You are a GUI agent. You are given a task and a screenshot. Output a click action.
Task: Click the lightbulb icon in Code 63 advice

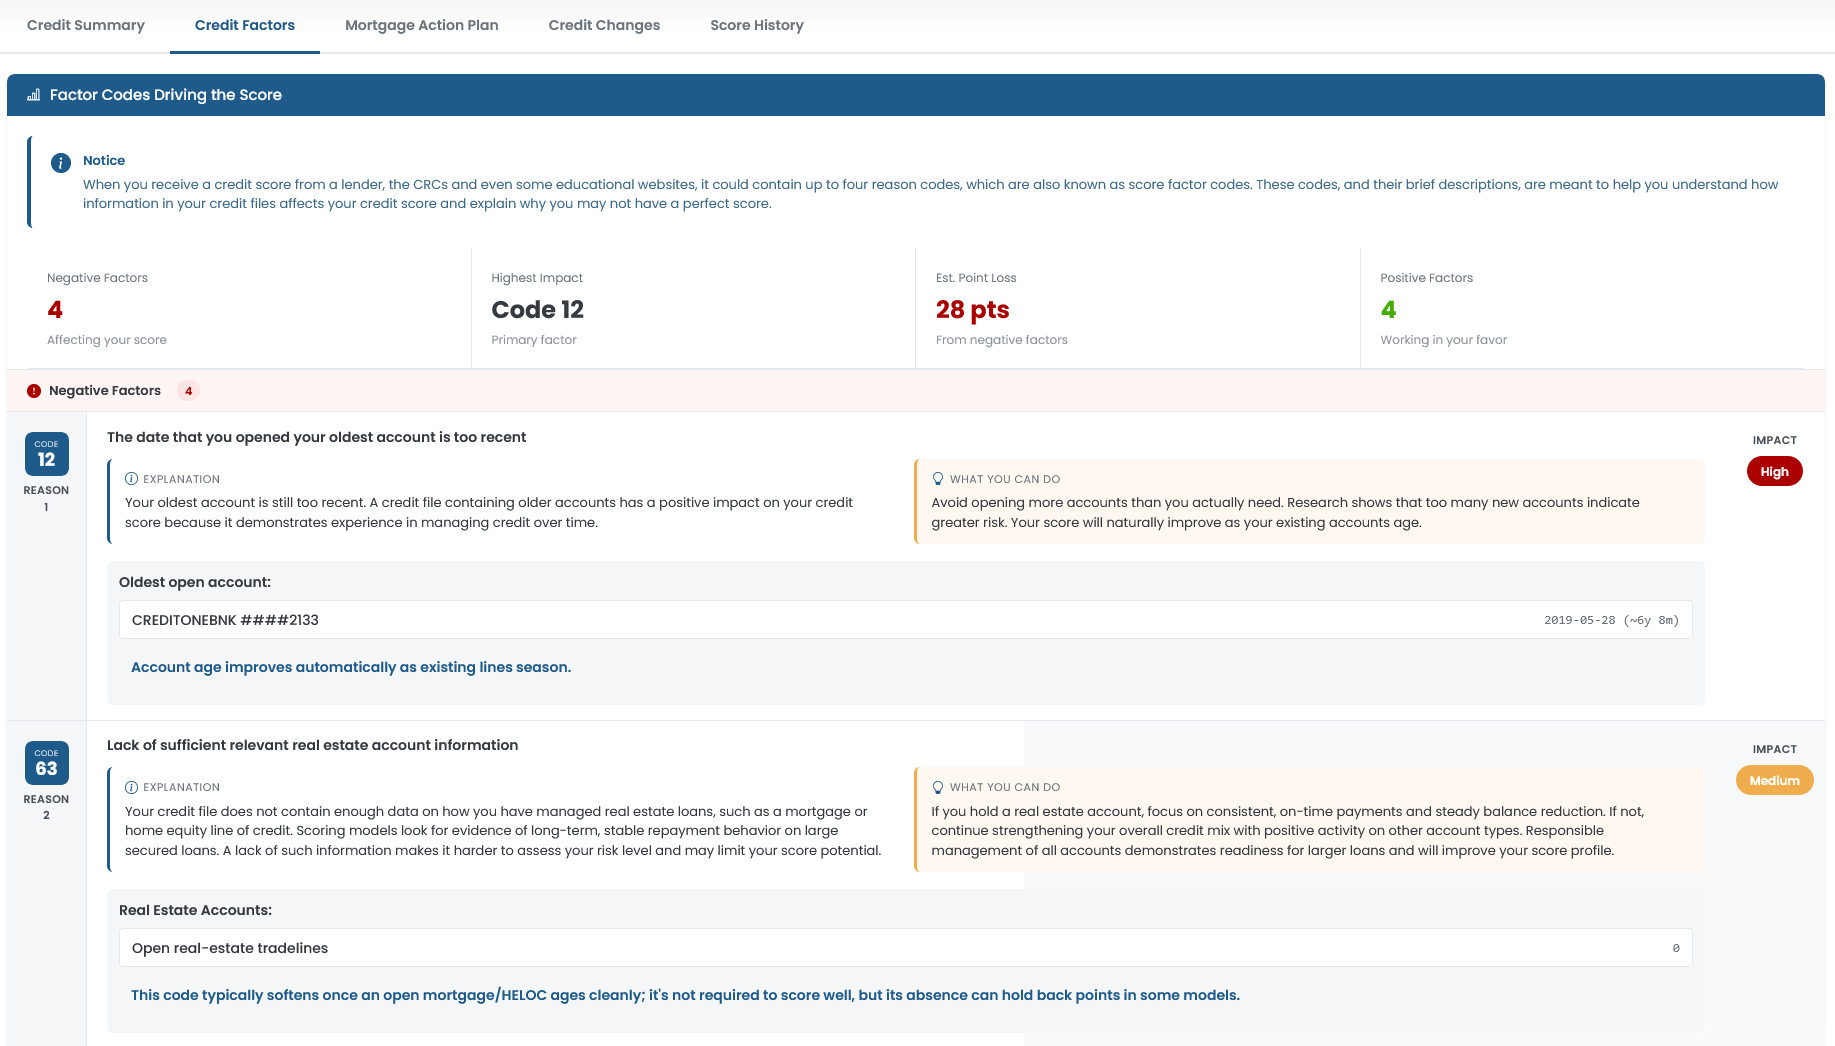(938, 787)
